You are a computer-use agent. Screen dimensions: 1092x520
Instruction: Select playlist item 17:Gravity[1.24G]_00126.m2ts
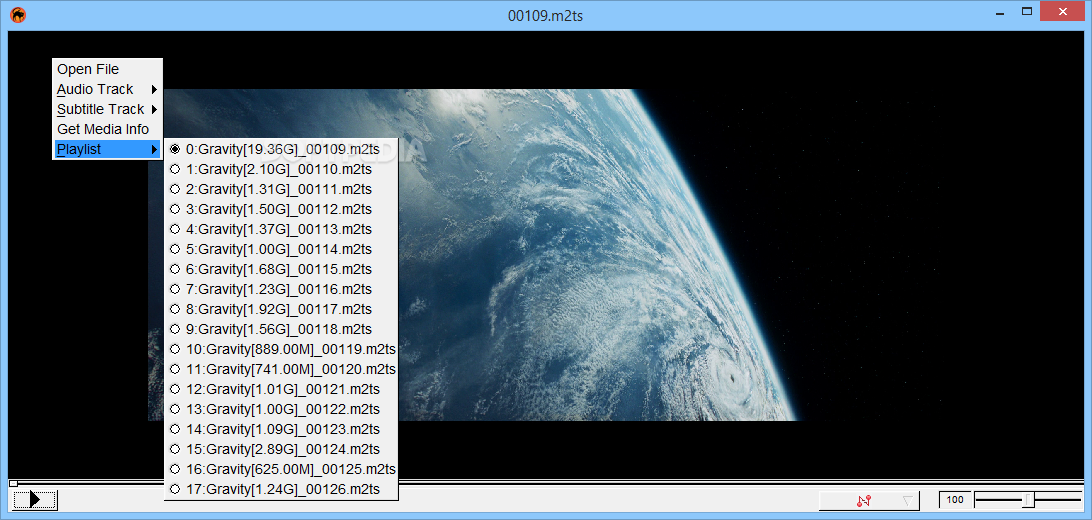(x=281, y=489)
